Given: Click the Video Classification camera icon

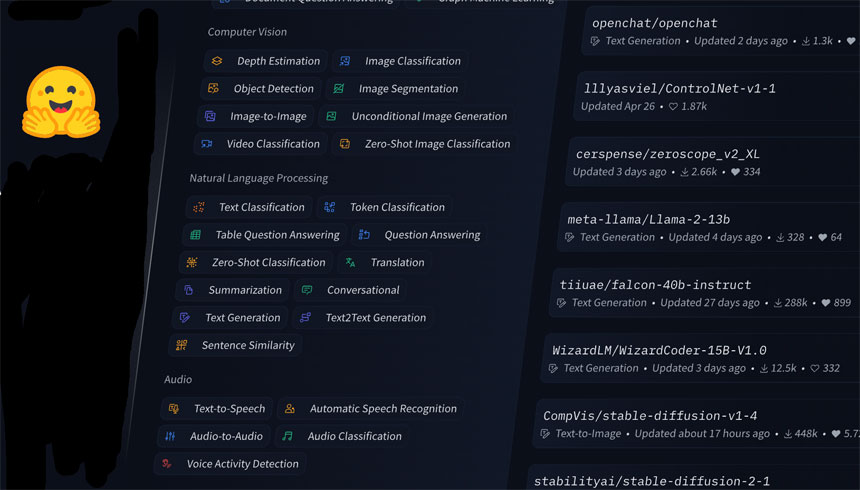Looking at the screenshot, I should 206,144.
